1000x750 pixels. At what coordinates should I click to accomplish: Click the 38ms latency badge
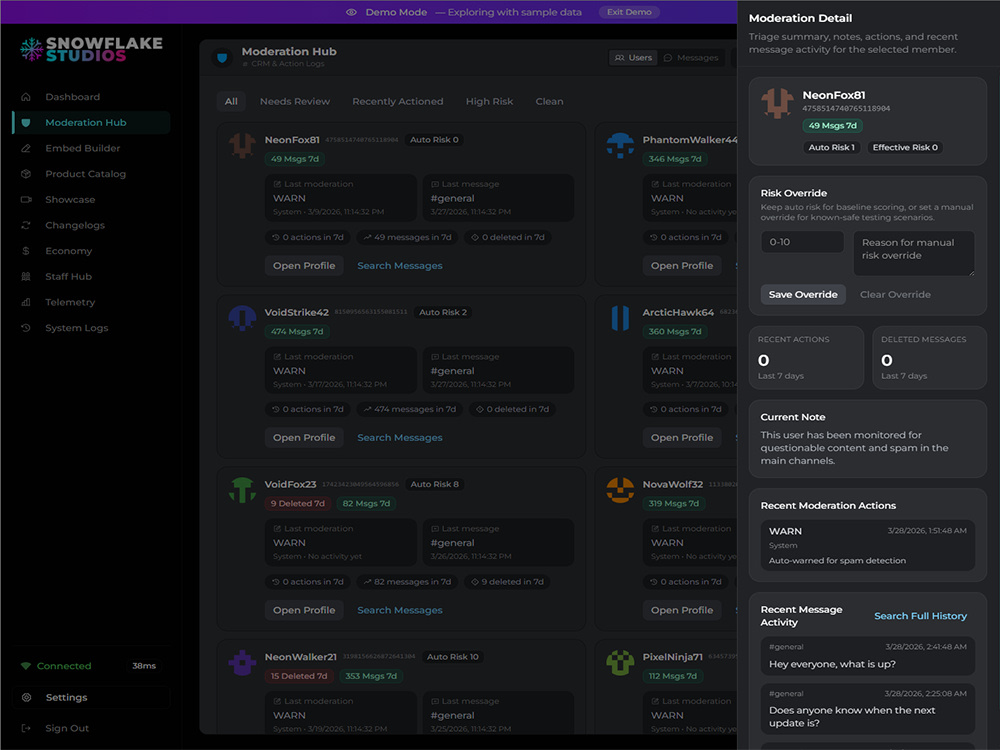tap(144, 666)
